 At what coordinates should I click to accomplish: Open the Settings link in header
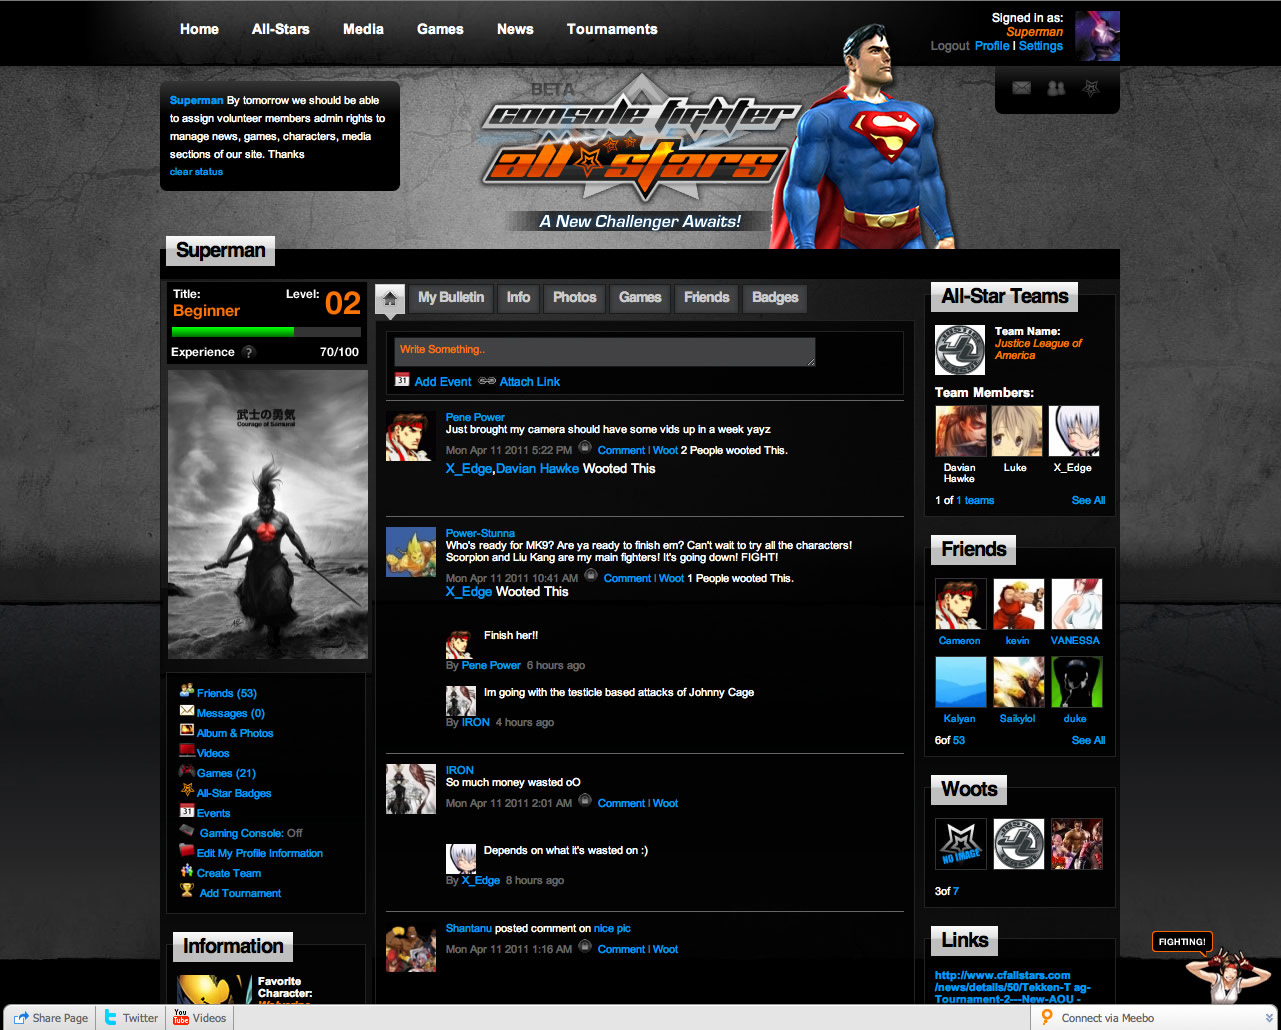click(1041, 46)
